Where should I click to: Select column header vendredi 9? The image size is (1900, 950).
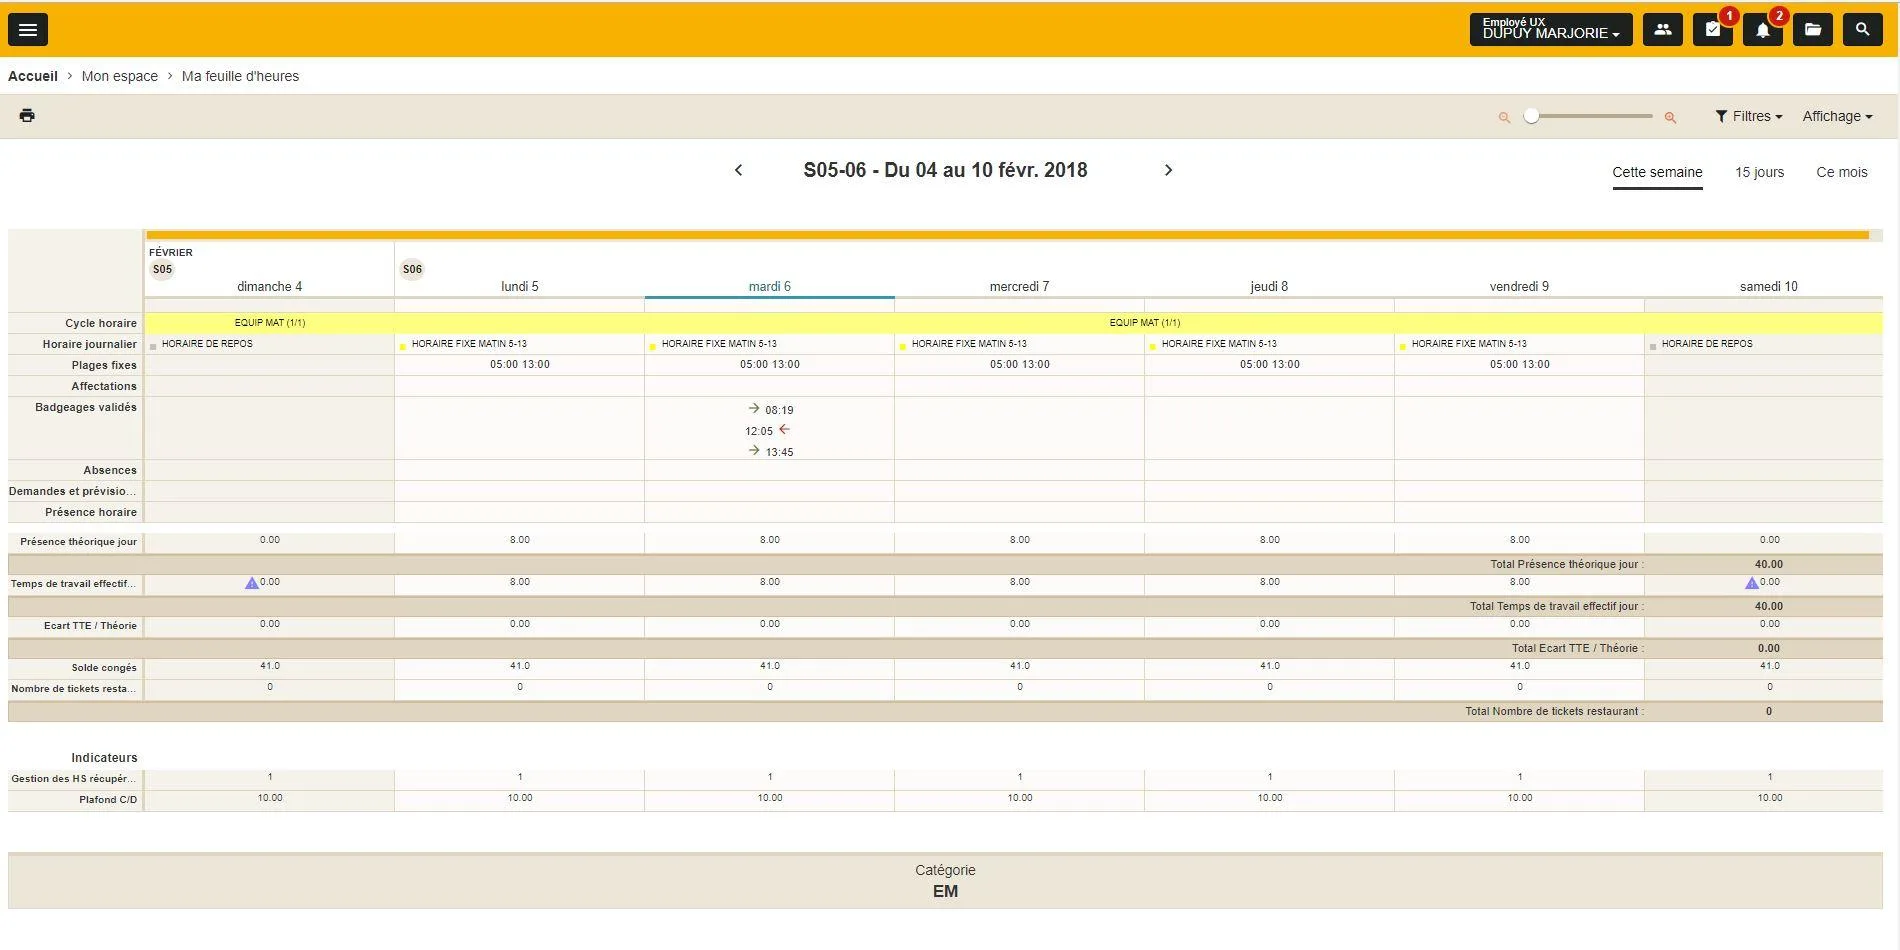click(x=1519, y=286)
